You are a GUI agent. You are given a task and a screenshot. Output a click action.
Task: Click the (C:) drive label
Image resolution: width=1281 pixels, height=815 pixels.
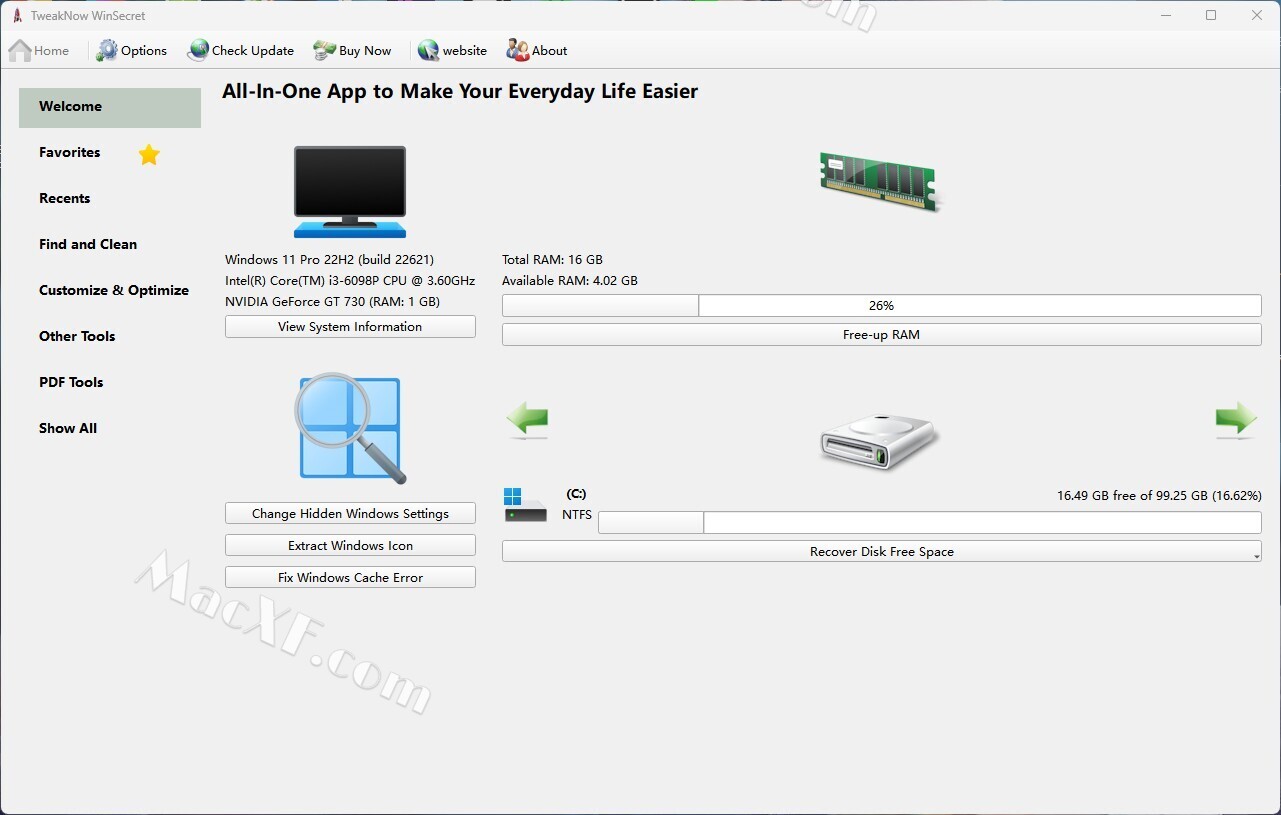(576, 494)
